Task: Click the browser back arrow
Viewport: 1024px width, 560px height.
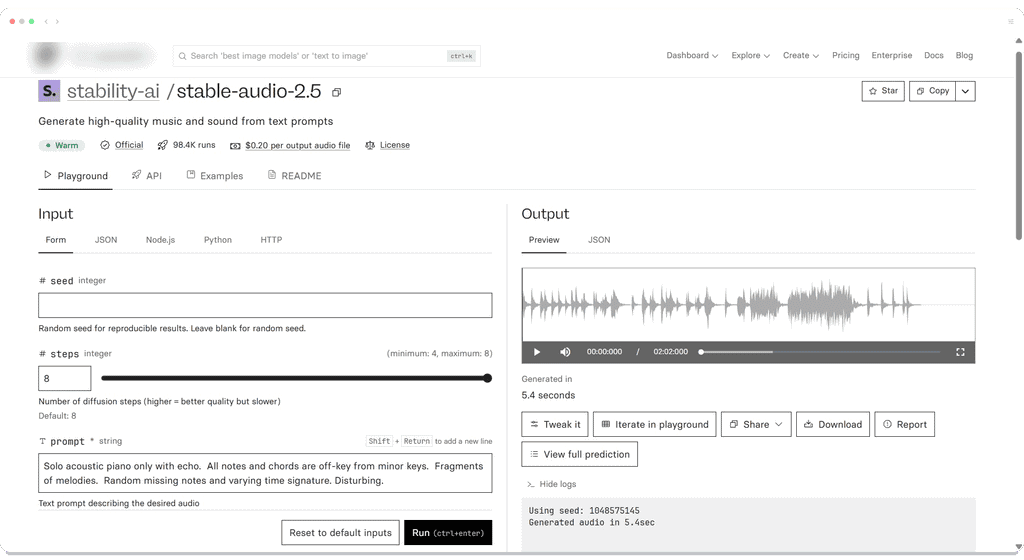Action: click(x=46, y=22)
